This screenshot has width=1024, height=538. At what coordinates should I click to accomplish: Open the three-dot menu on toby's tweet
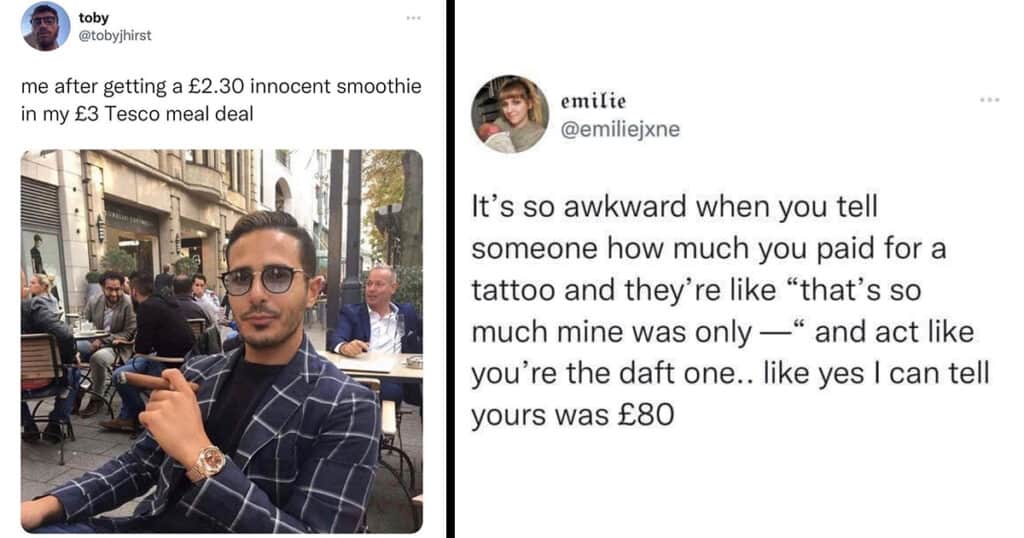(x=413, y=18)
